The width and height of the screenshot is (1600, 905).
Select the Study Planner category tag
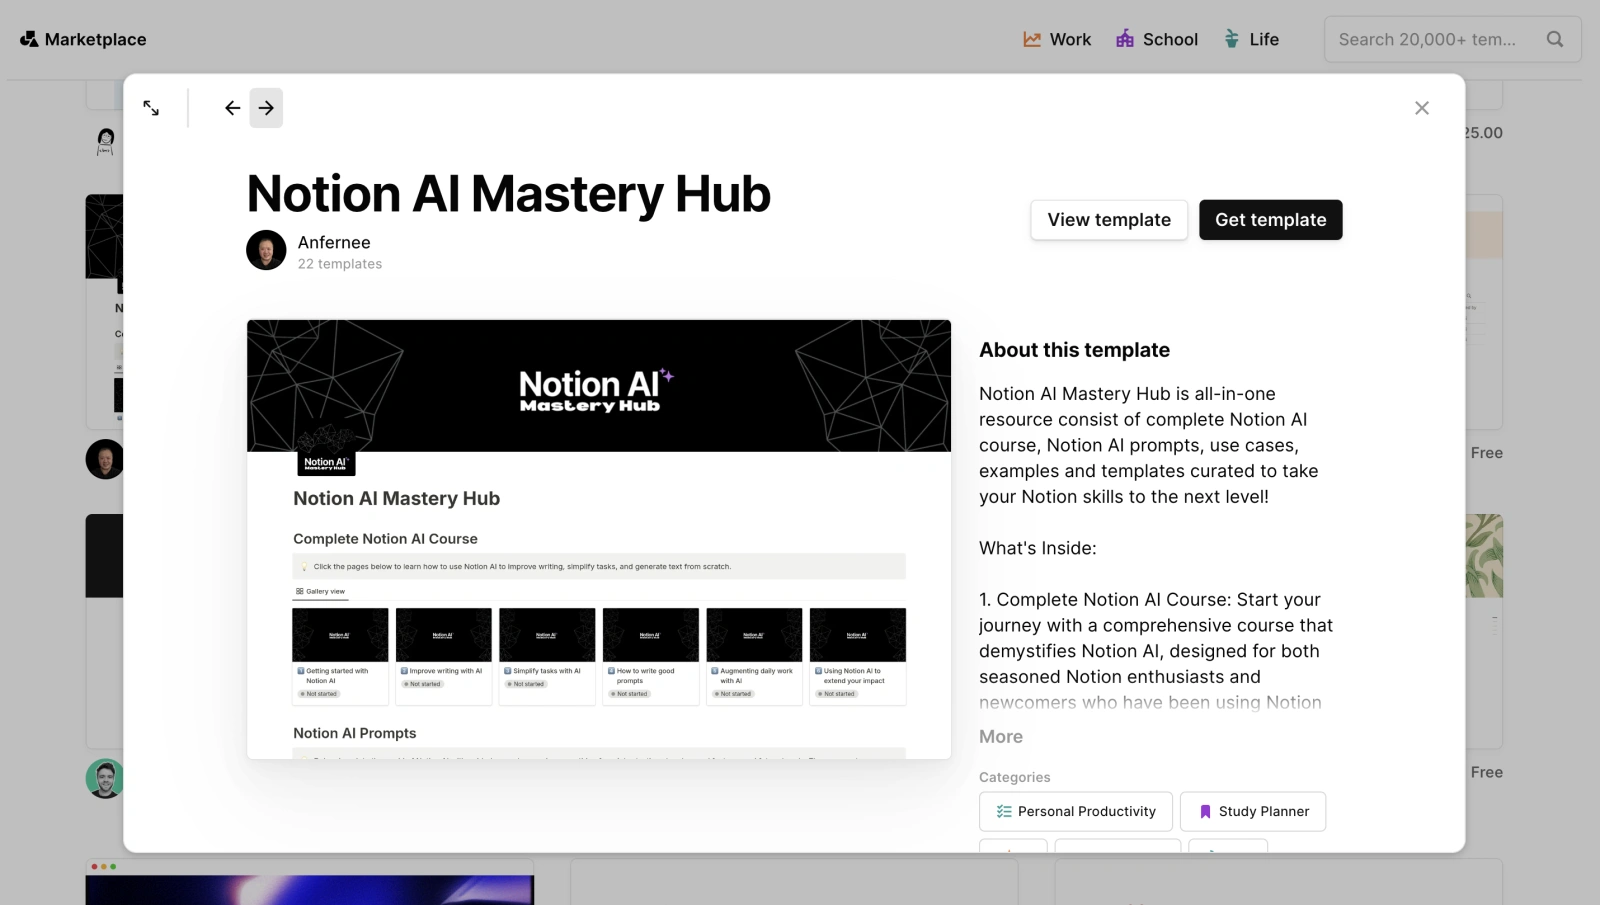[1252, 812]
